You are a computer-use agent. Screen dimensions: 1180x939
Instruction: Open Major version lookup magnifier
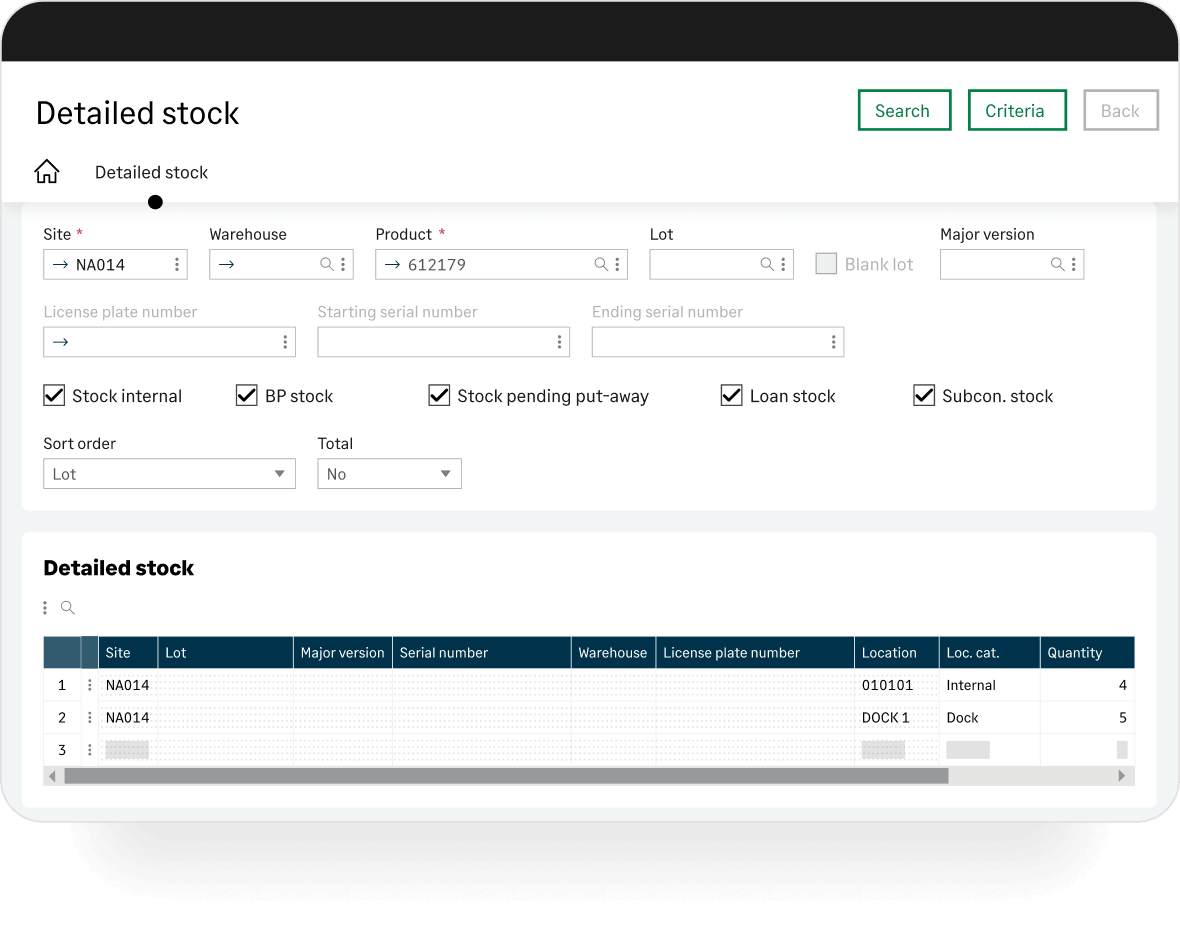pos(1057,264)
